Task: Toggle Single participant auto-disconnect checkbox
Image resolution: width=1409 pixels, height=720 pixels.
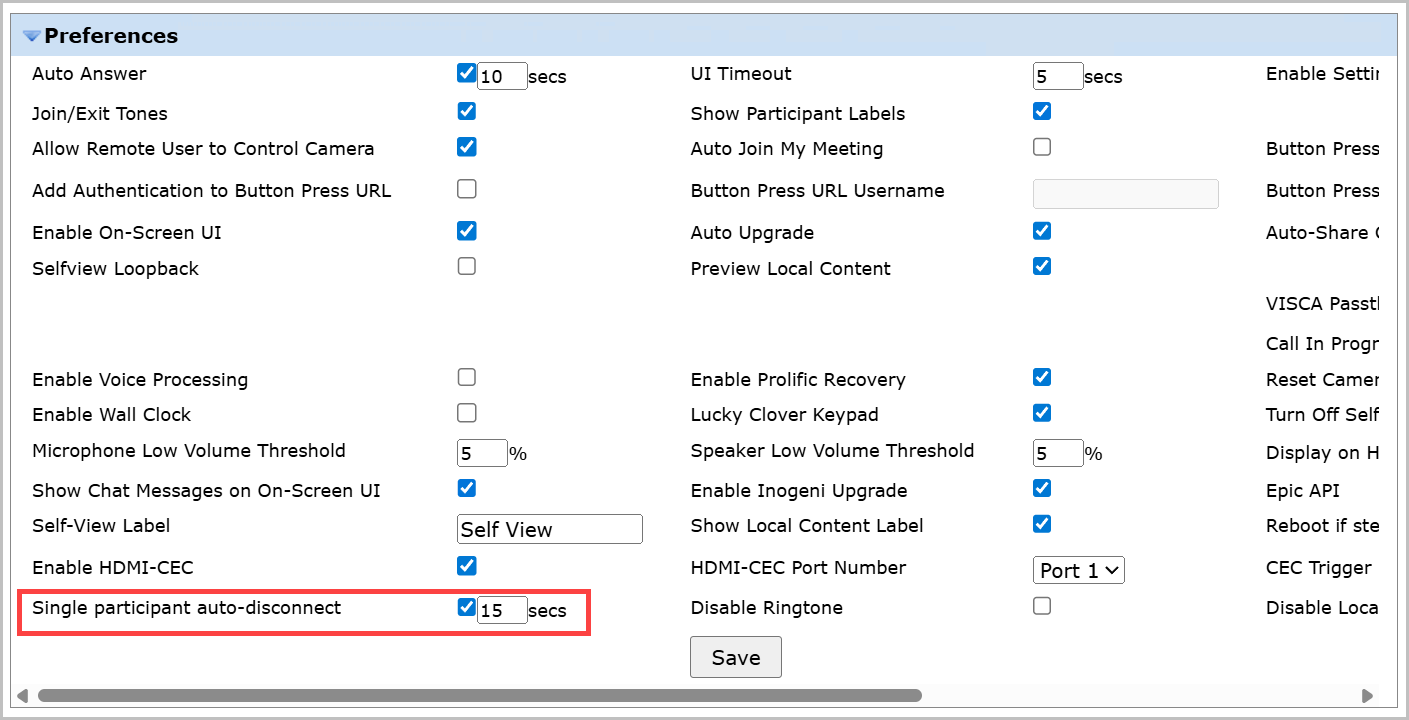Action: [466, 607]
